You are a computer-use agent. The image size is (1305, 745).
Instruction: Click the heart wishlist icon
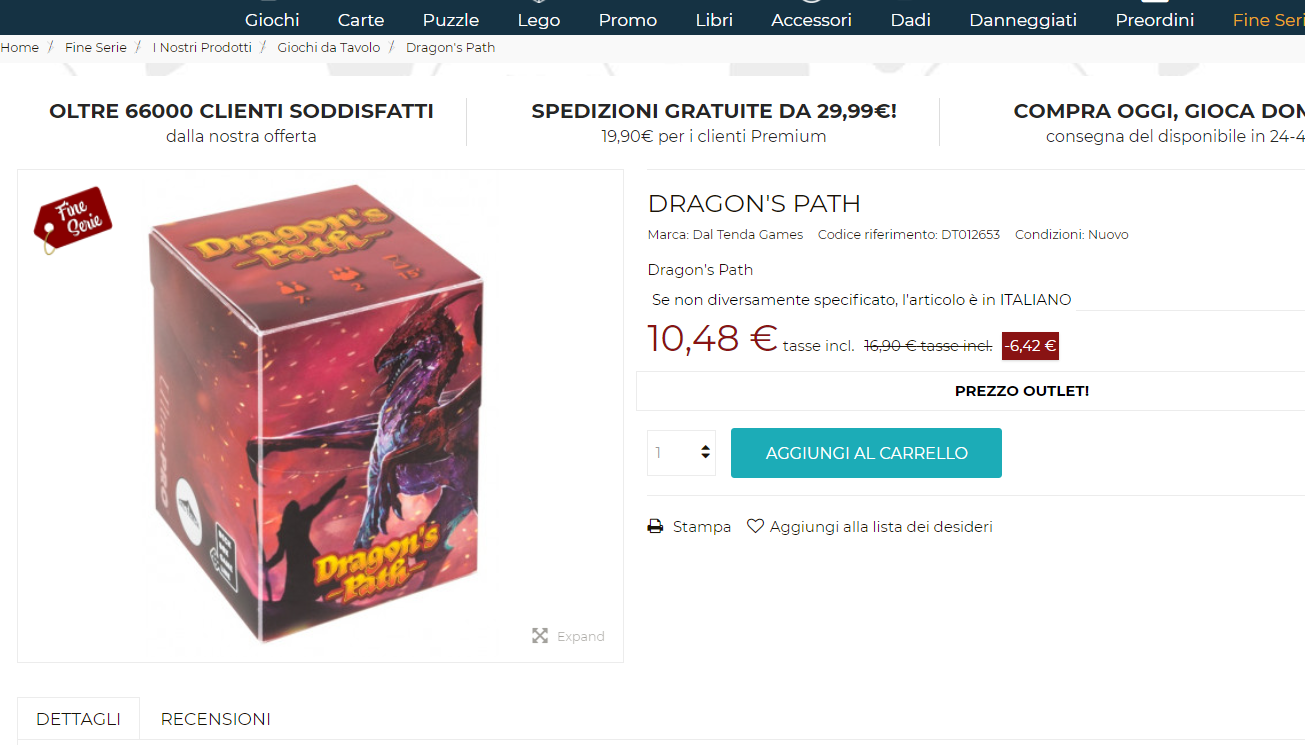(756, 526)
